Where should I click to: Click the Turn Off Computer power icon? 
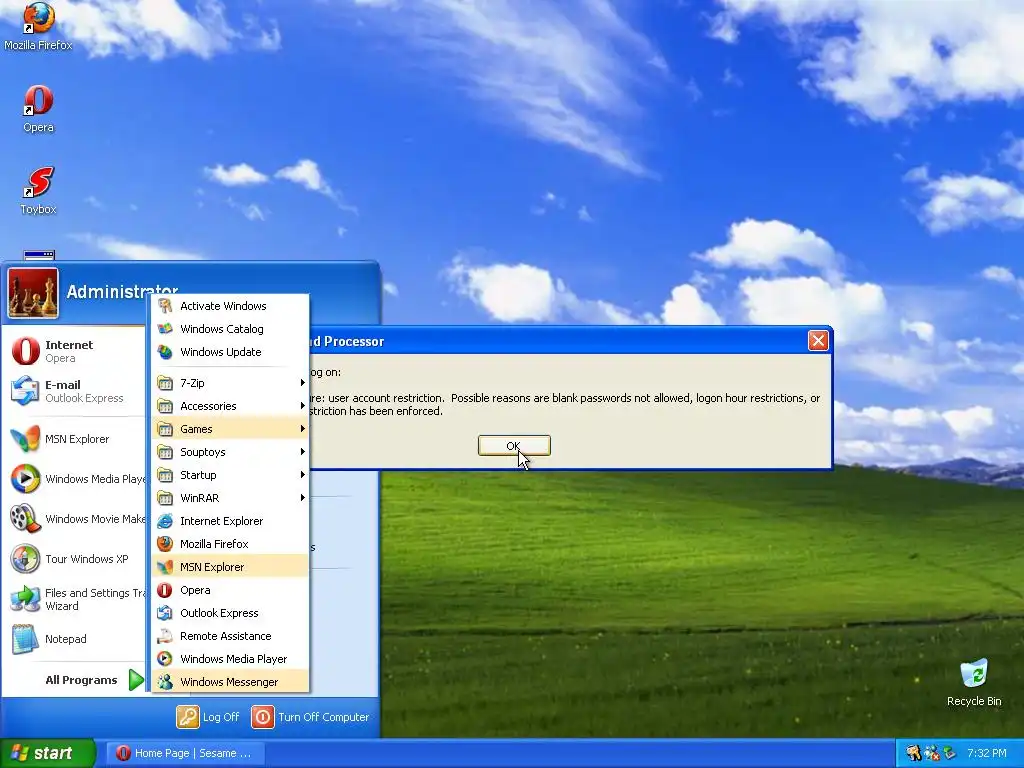coord(263,716)
